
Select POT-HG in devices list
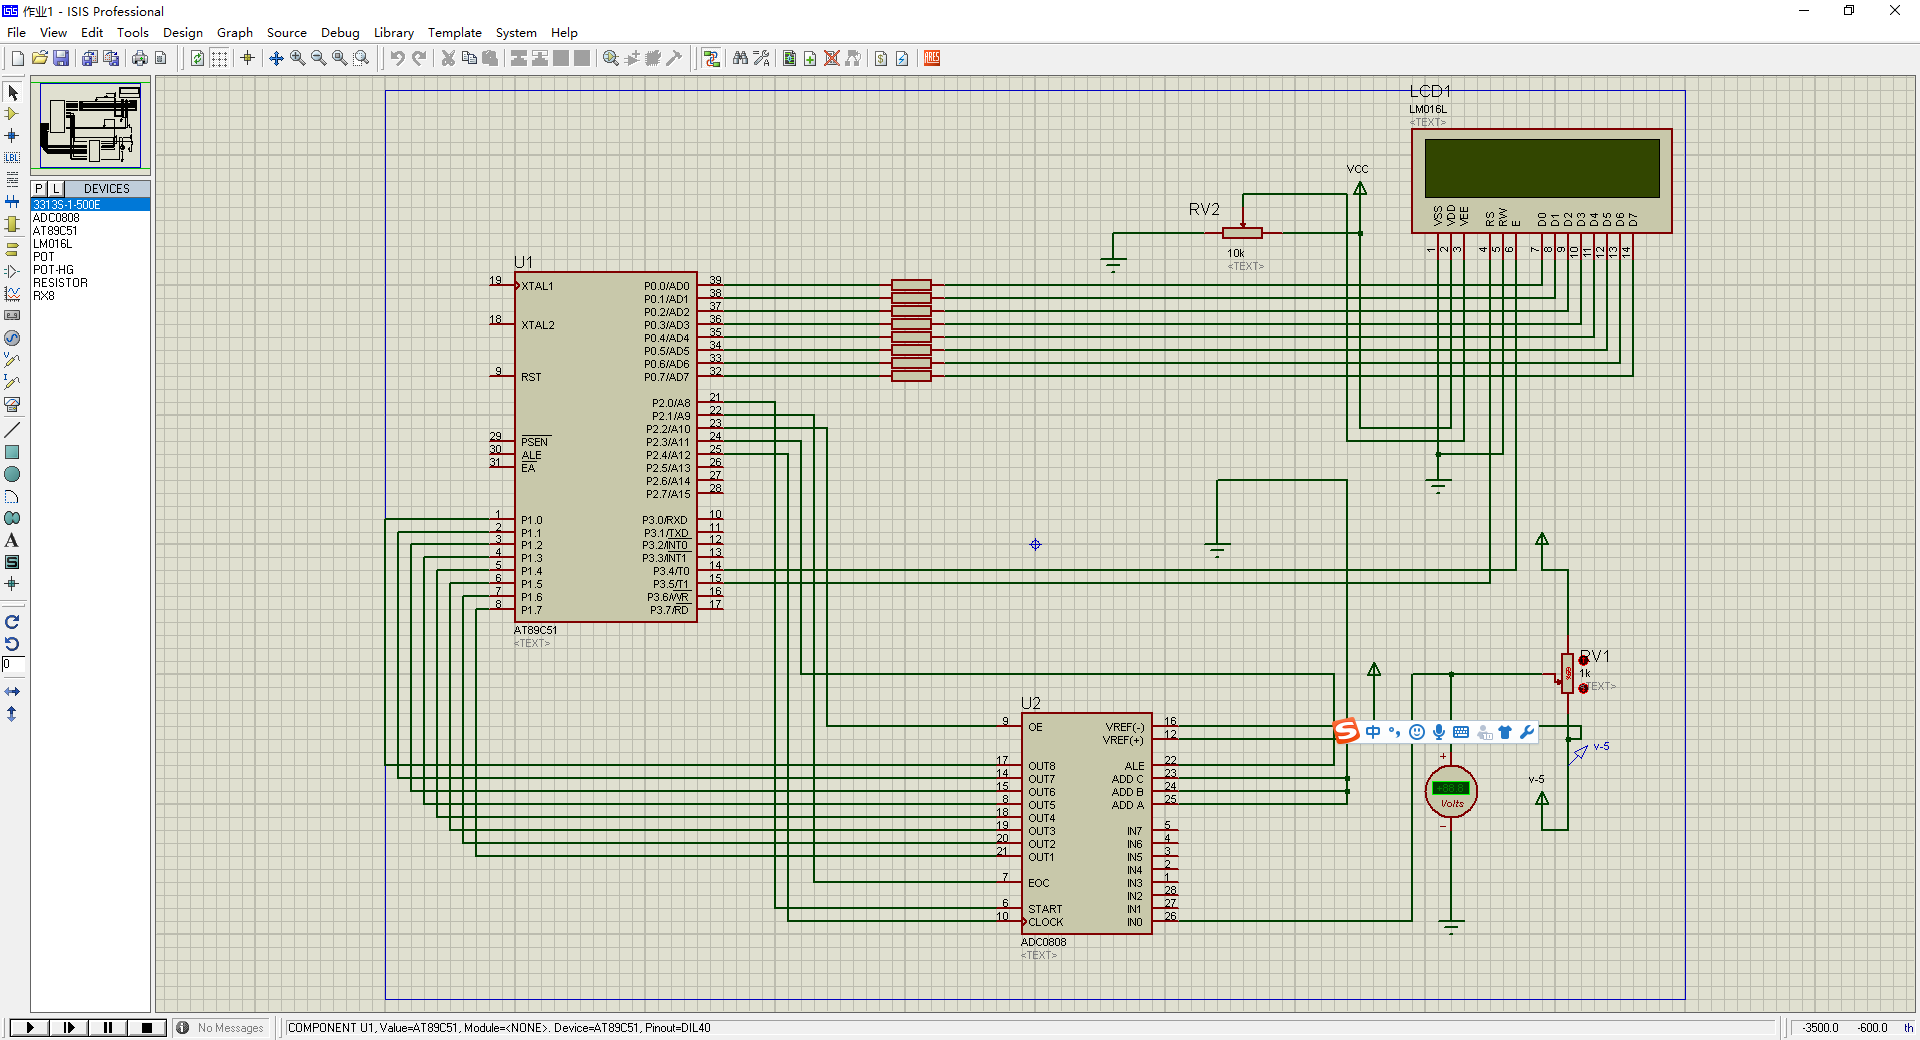pos(90,269)
